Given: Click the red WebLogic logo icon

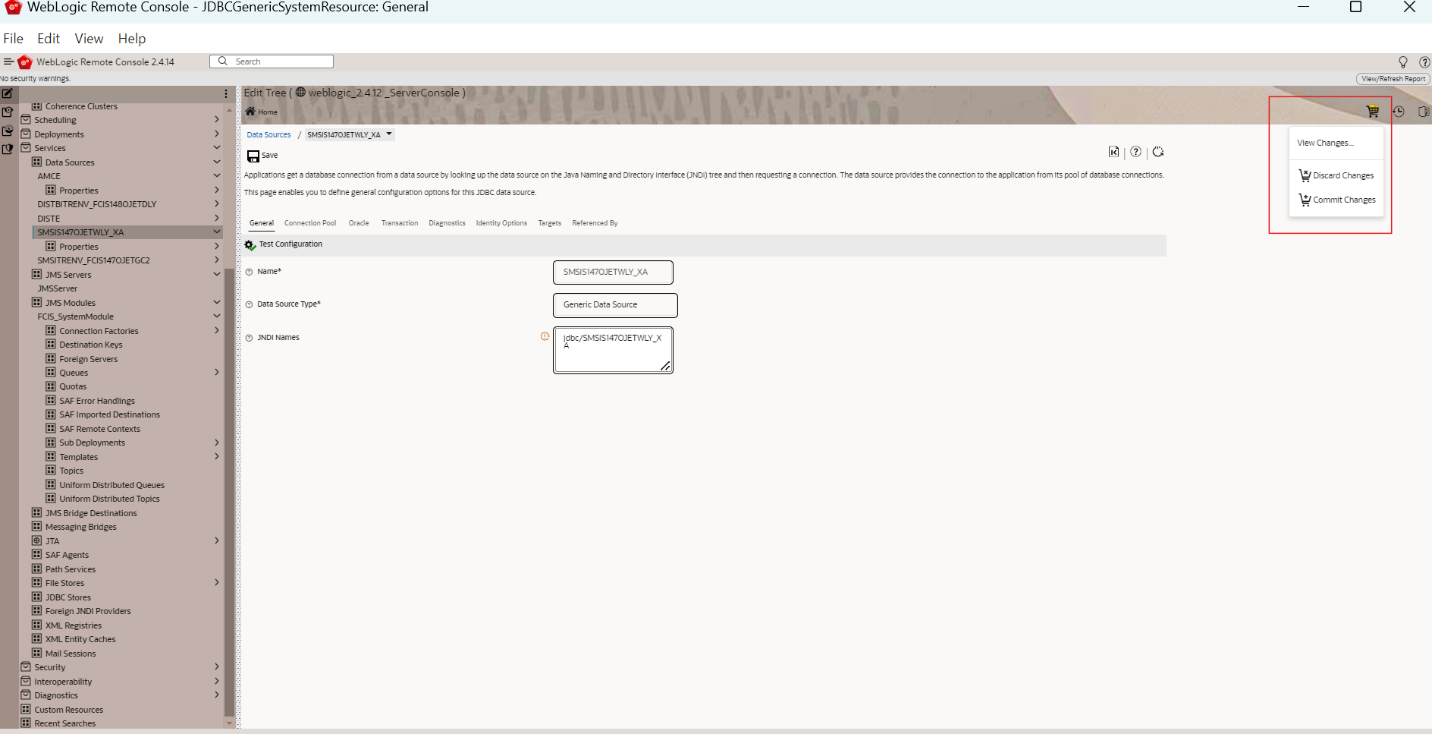Looking at the screenshot, I should tap(24, 62).
